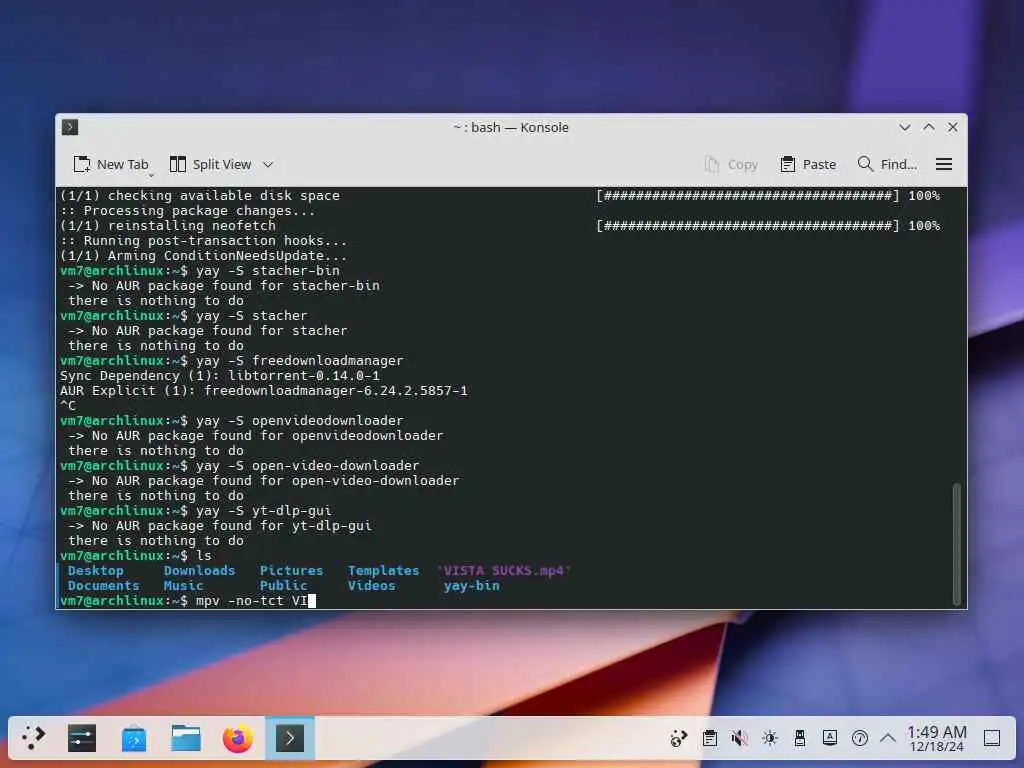
Task: Open the Find search tool
Action: 887,165
